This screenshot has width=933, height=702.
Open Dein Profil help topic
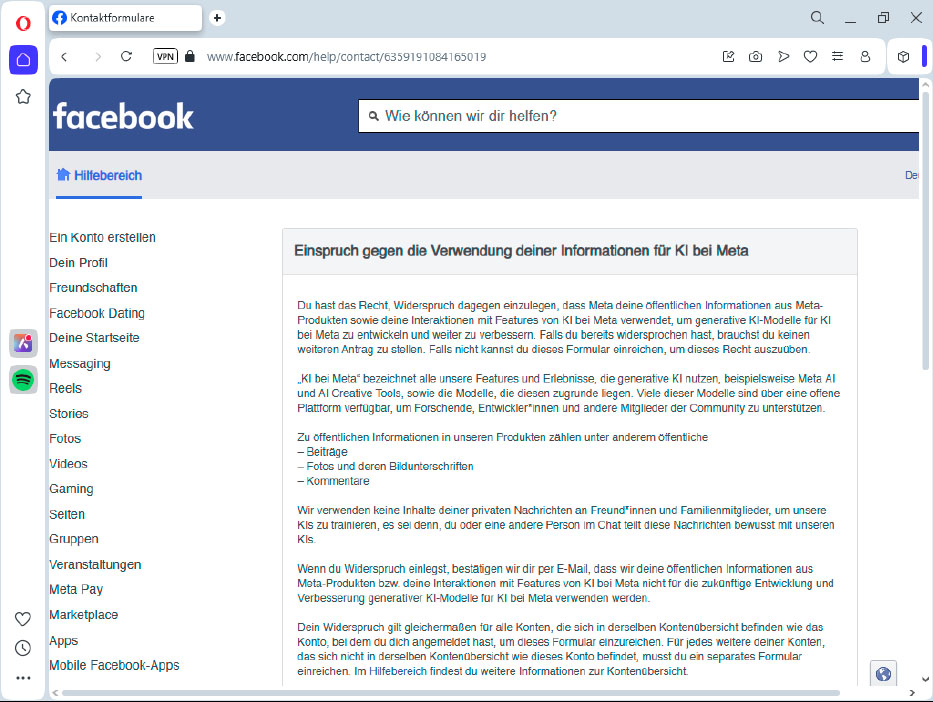tap(79, 262)
